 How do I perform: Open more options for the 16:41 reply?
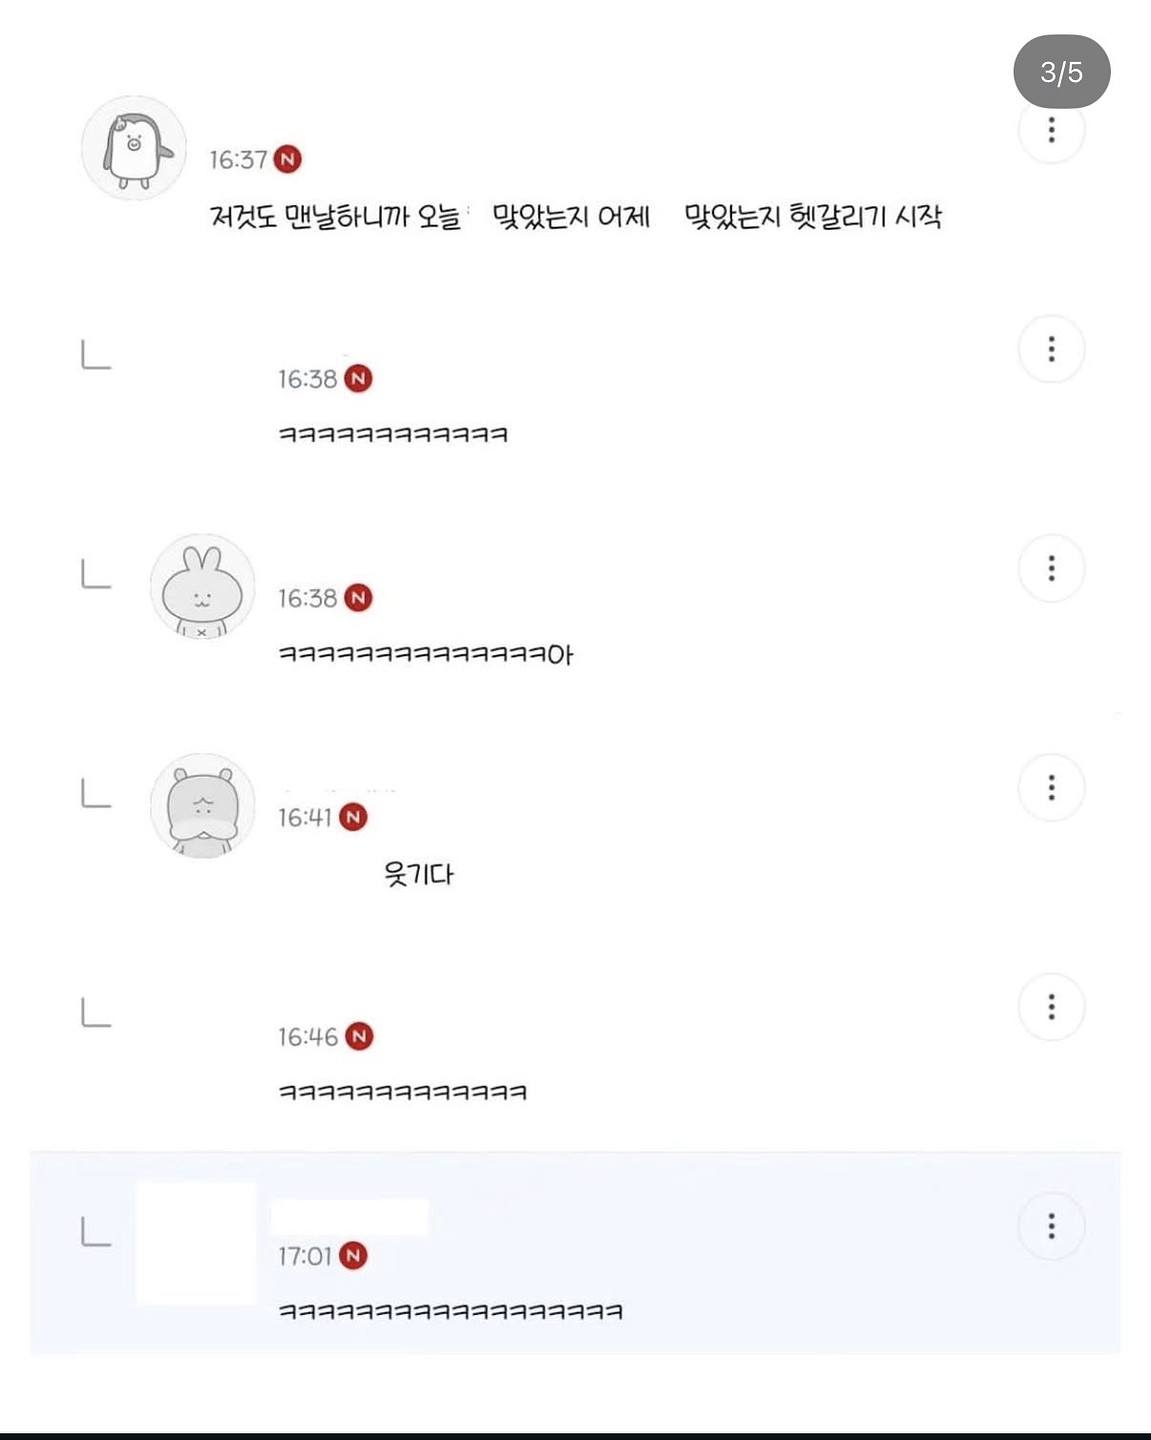click(1051, 788)
